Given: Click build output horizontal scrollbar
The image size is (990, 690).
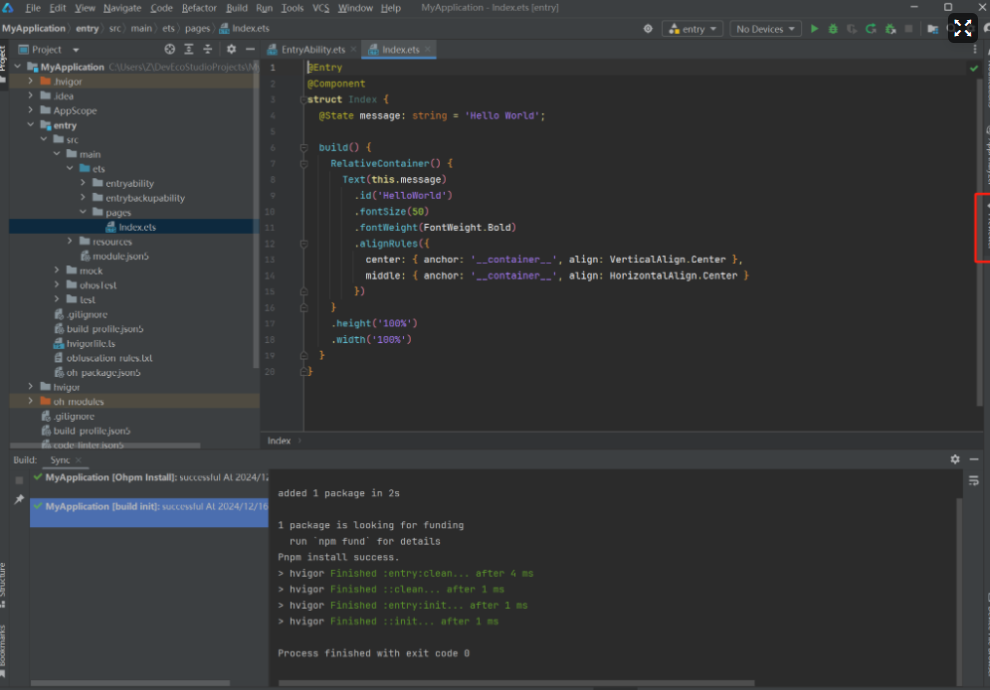Looking at the screenshot, I should 516,683.
